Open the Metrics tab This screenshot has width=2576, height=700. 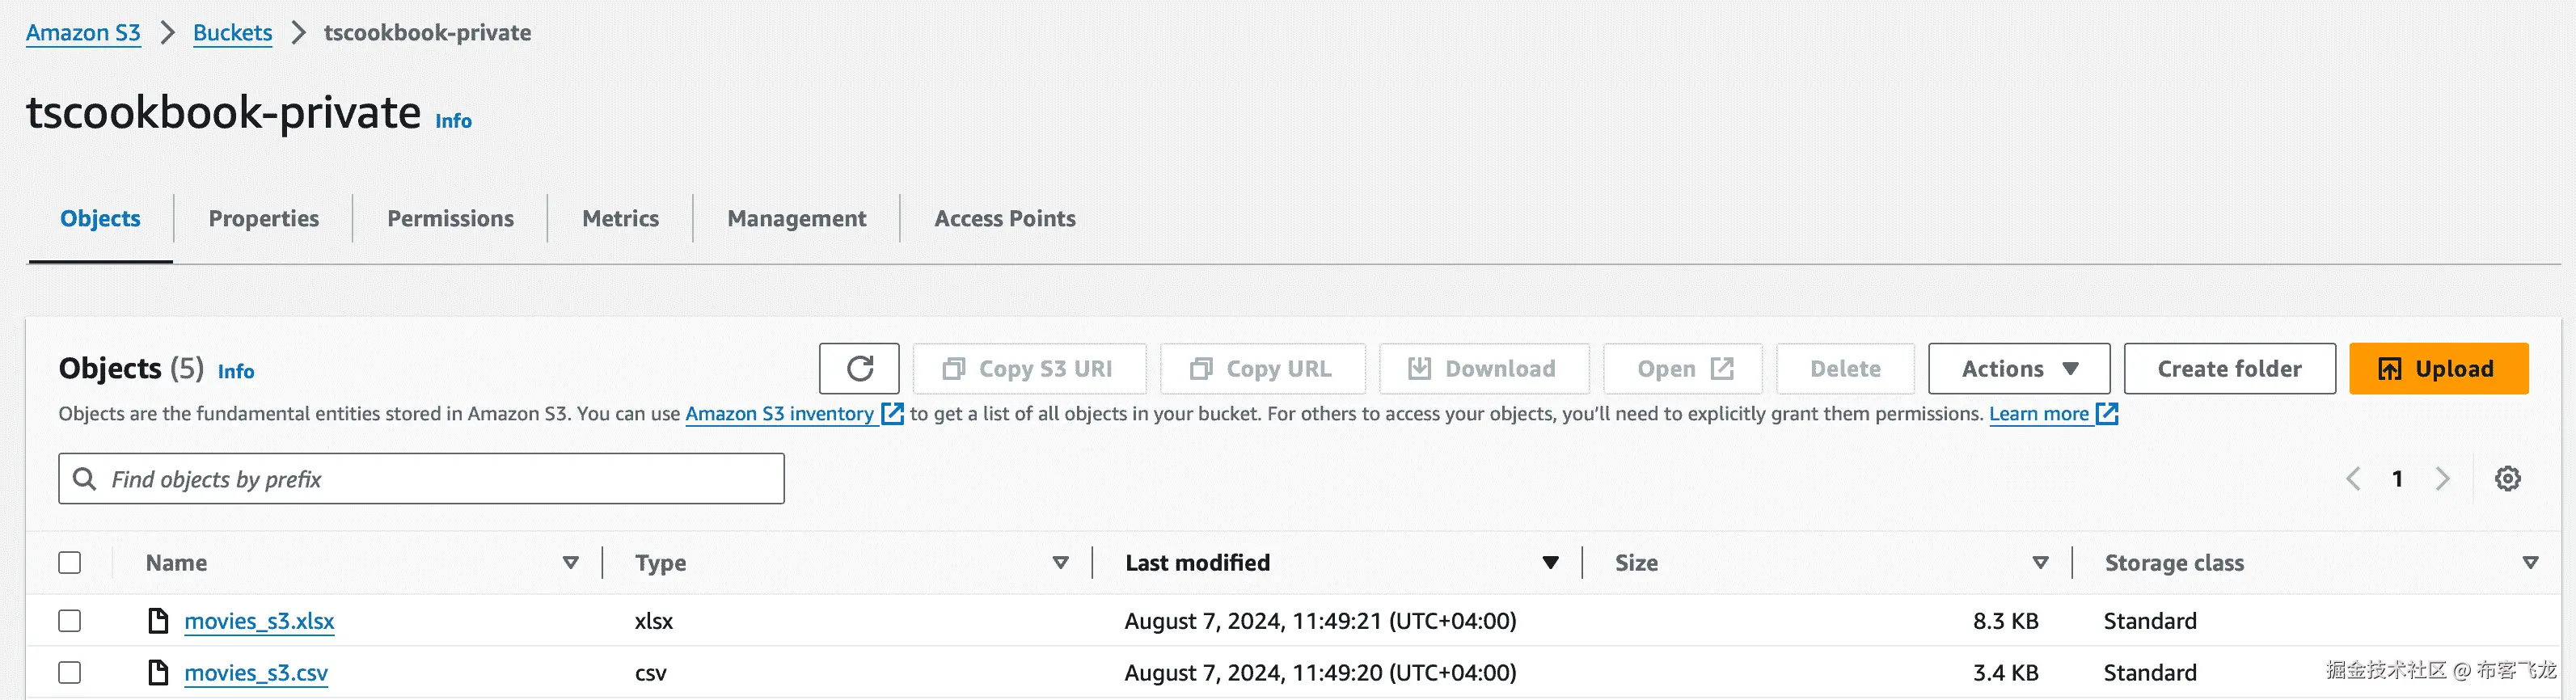point(620,219)
